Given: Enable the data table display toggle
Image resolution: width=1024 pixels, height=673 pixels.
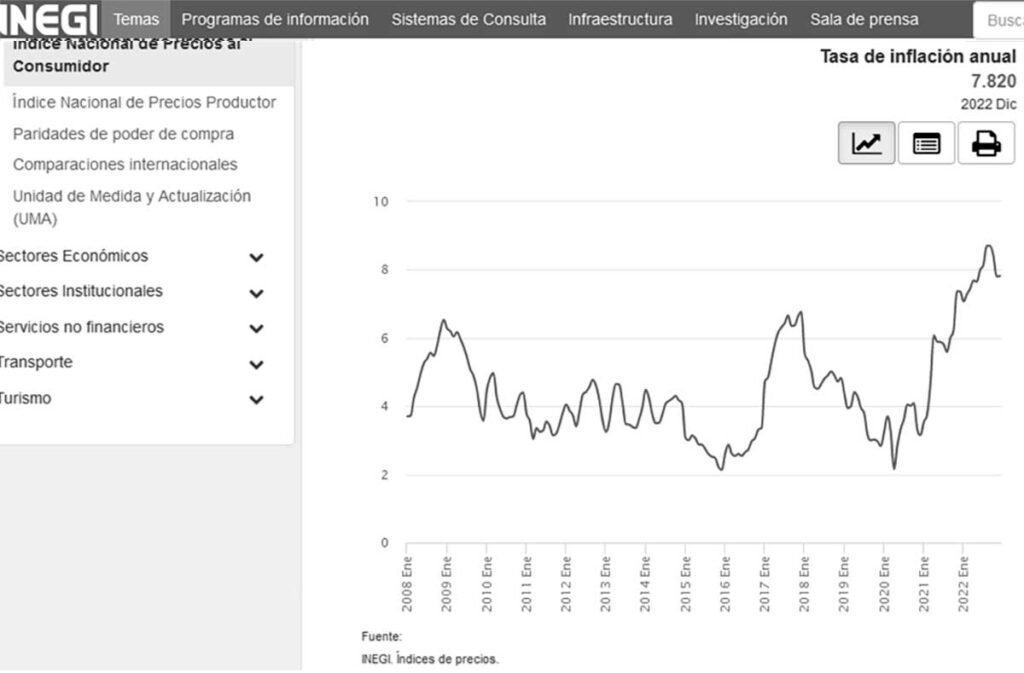Looking at the screenshot, I should tap(926, 142).
